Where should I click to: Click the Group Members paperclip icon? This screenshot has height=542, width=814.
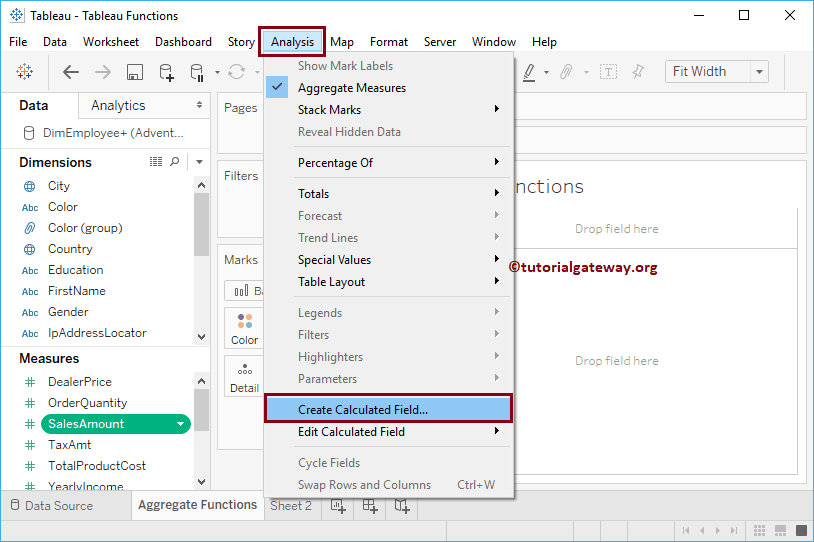(x=566, y=72)
